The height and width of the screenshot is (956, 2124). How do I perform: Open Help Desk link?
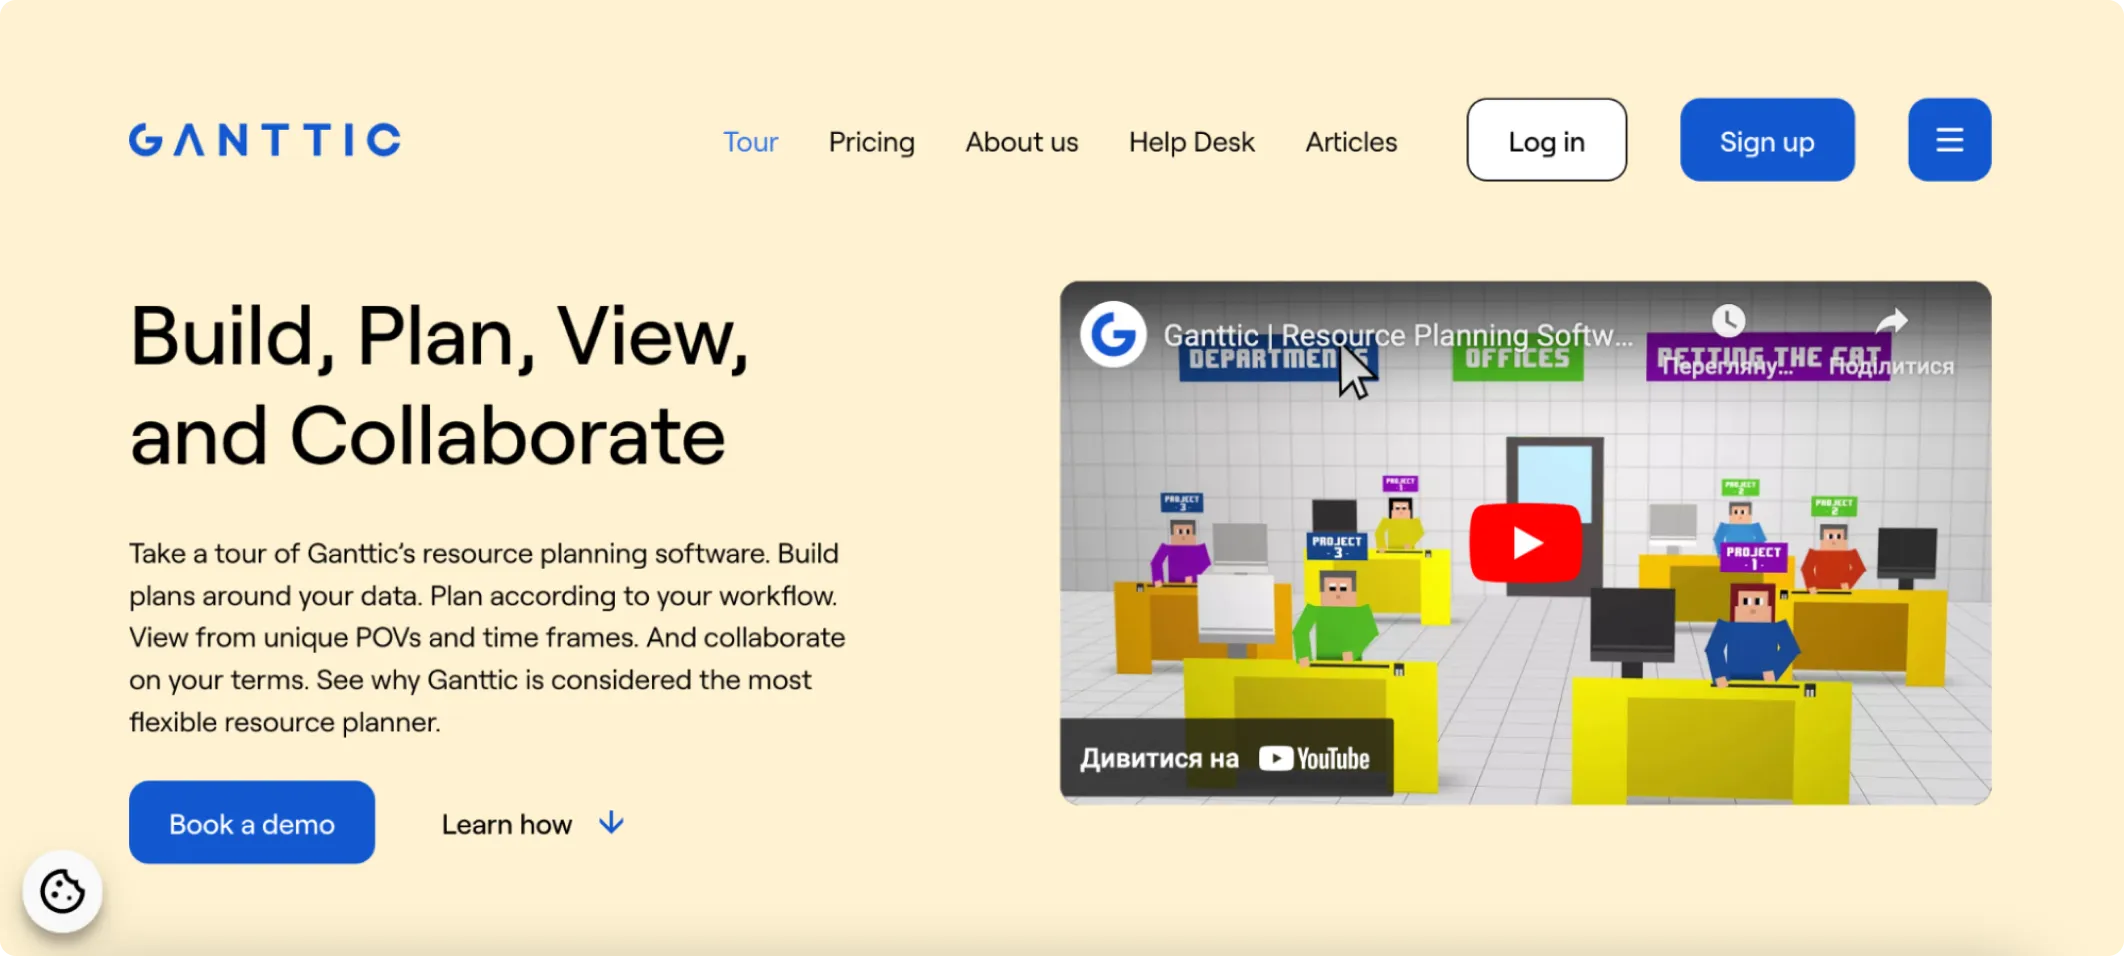[x=1191, y=142]
